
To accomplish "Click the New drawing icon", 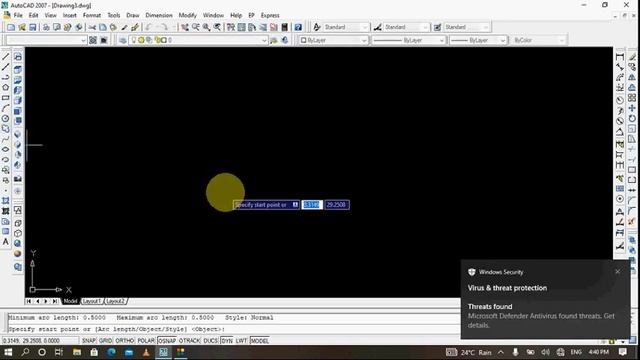I will click(11, 27).
